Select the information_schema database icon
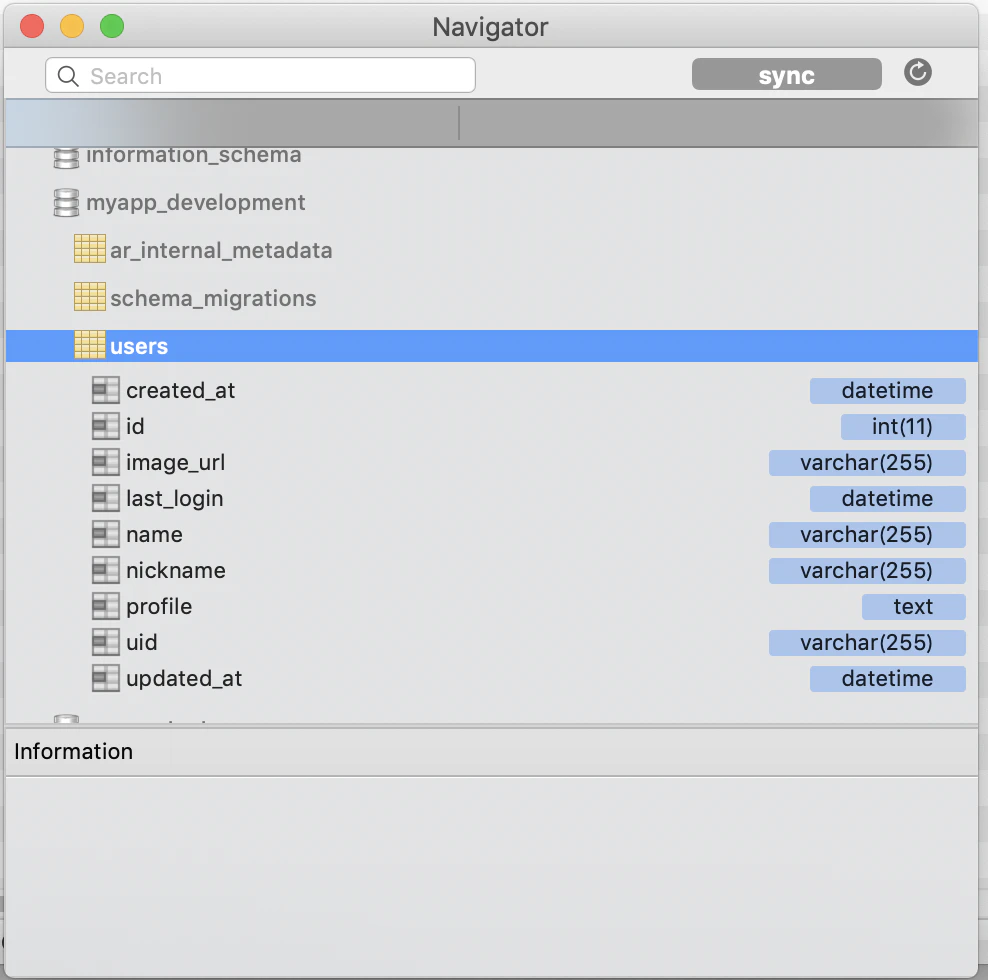Screen dimensions: 988x980 66,158
